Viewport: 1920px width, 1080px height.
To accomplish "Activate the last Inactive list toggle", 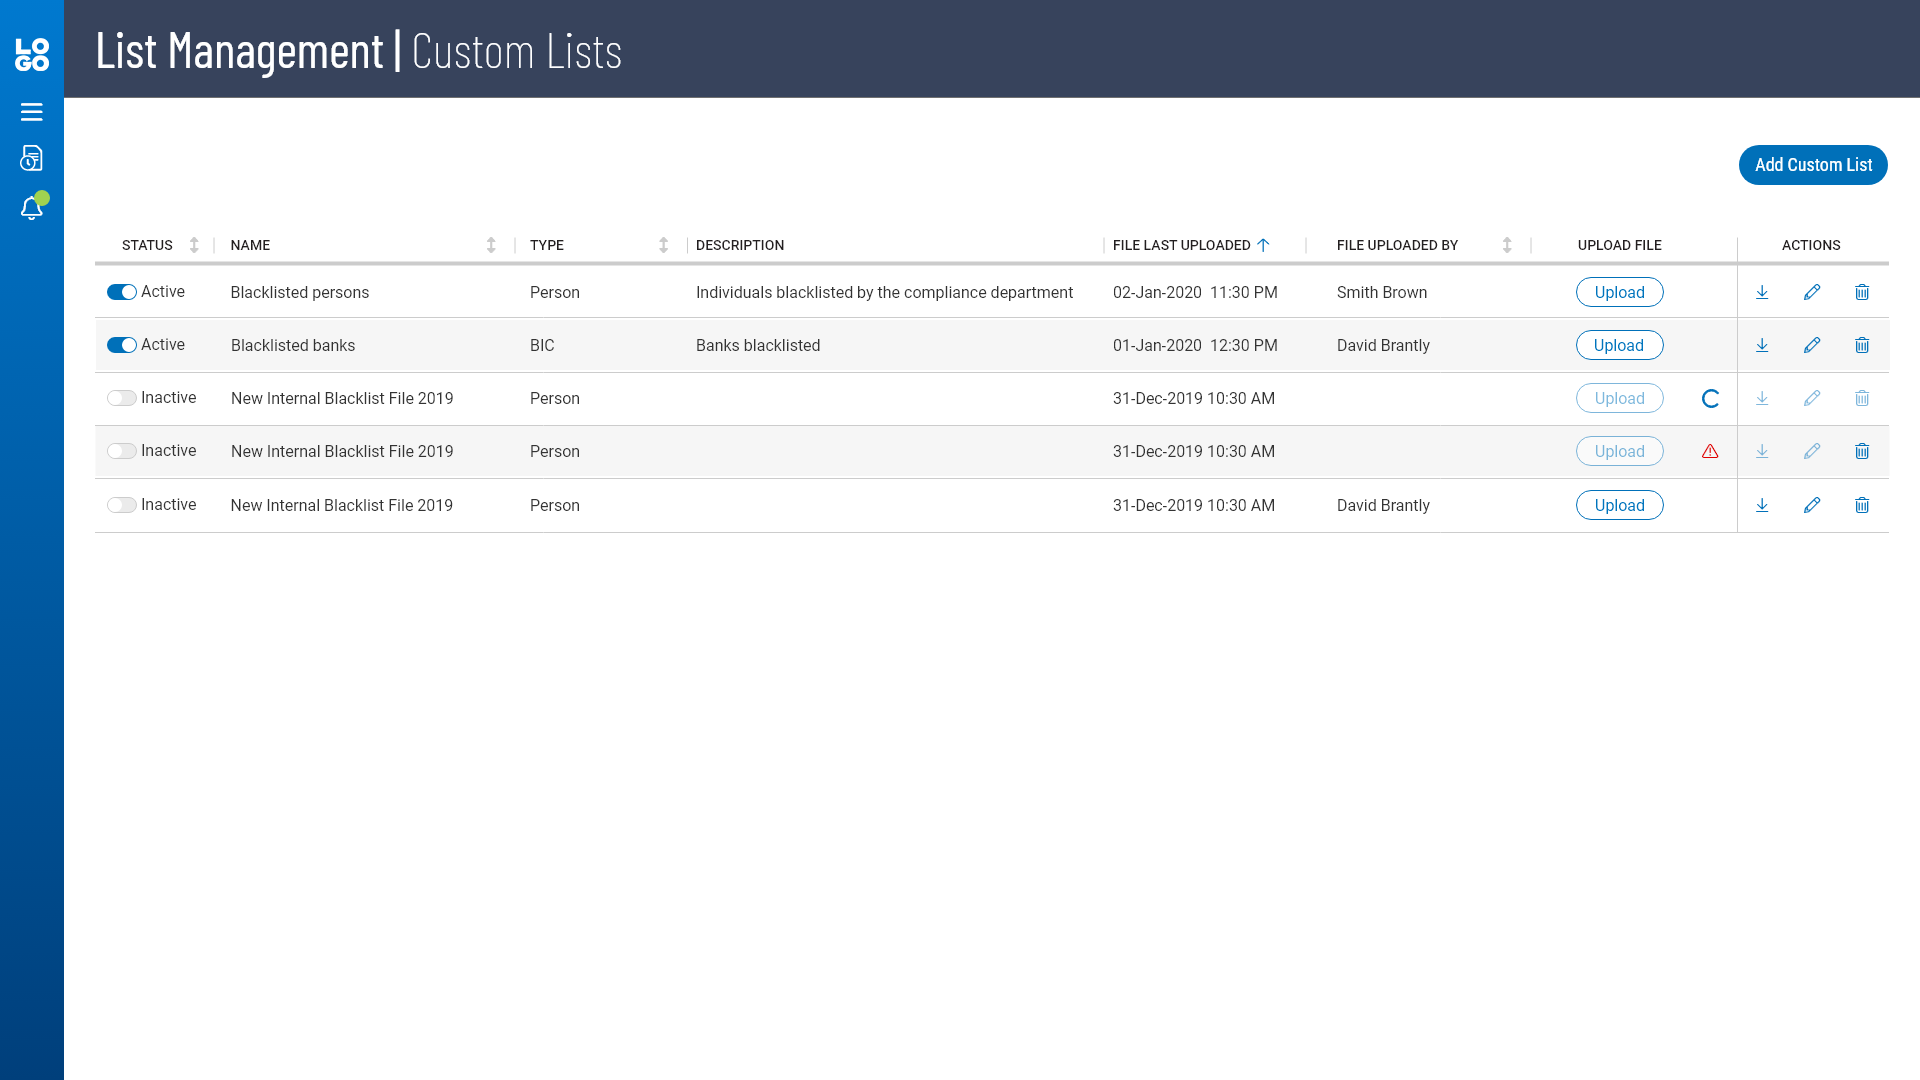I will [x=122, y=505].
